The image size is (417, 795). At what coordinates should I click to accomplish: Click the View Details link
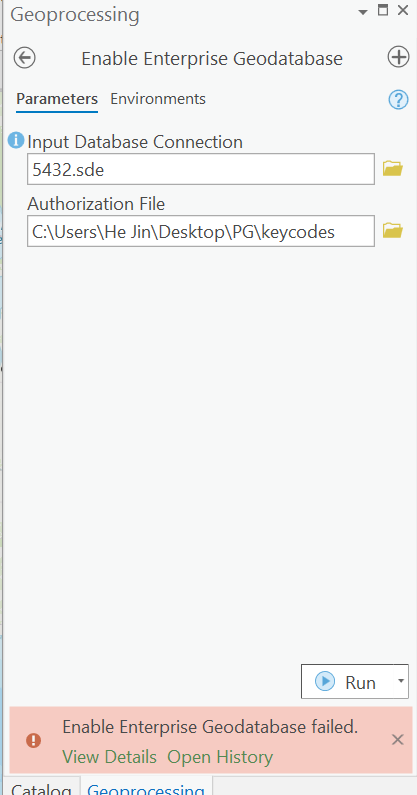pos(110,757)
